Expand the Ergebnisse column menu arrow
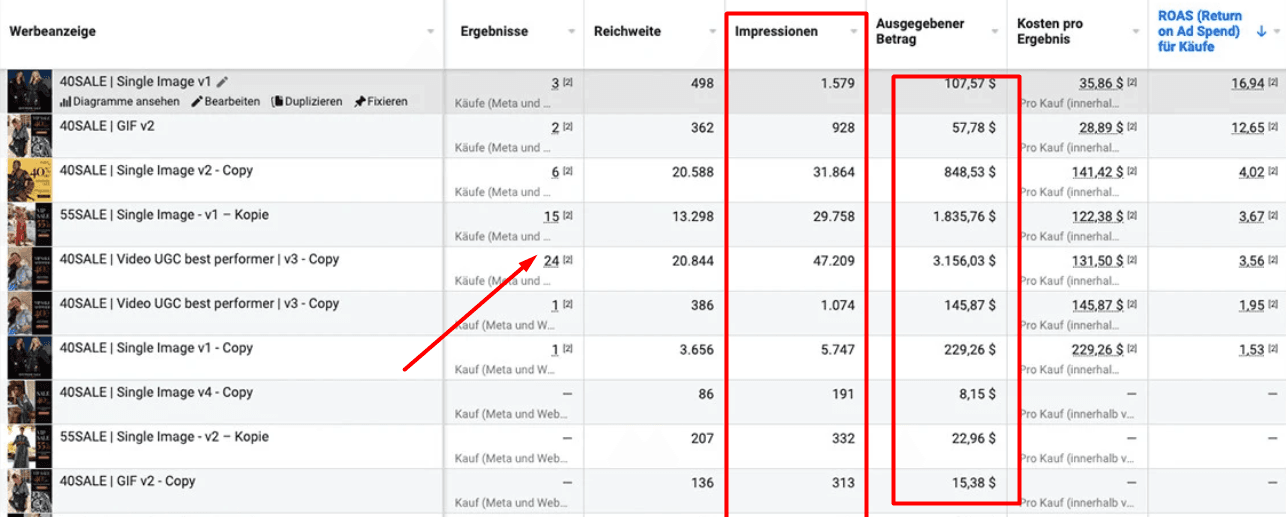The image size is (1286, 517). [572, 32]
